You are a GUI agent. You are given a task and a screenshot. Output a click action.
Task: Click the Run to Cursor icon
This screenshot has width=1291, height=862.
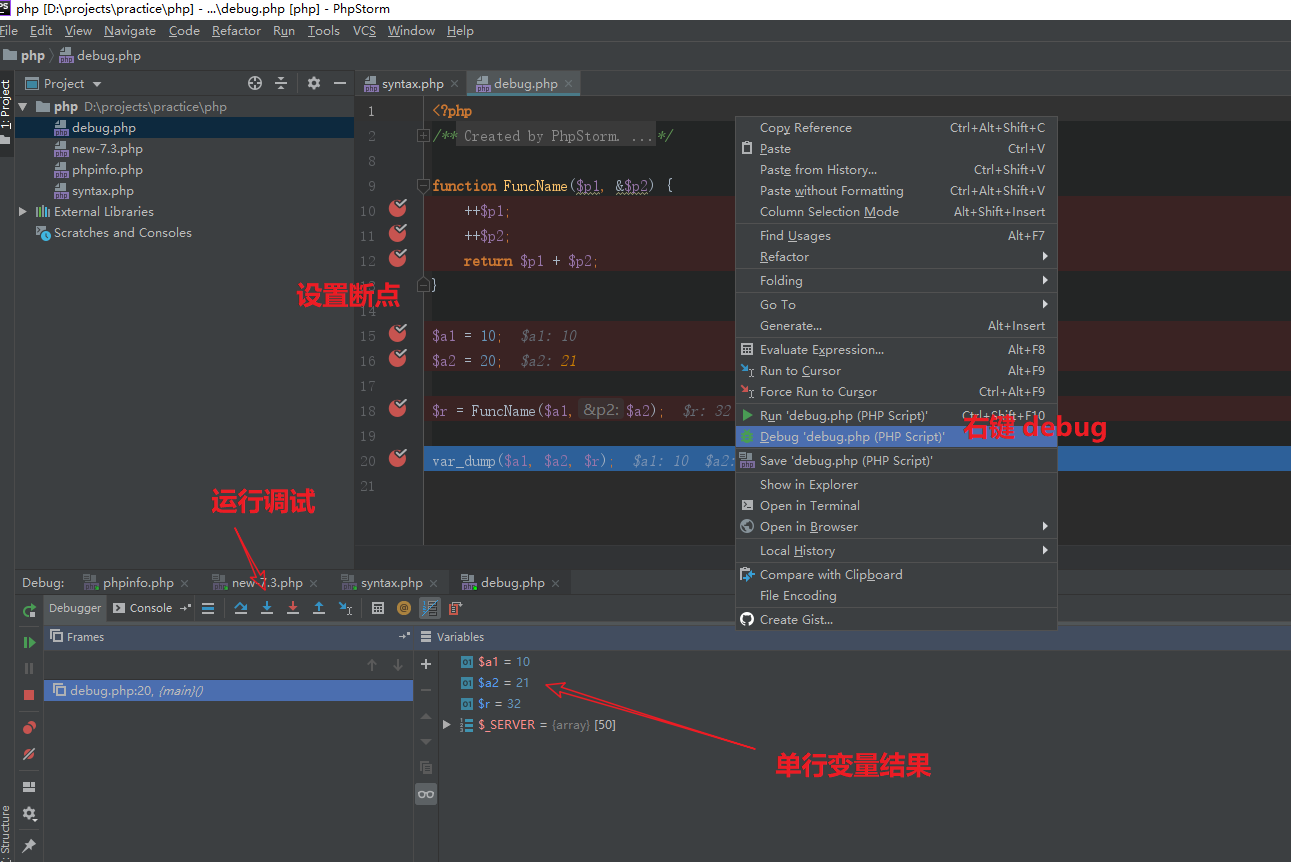click(346, 607)
